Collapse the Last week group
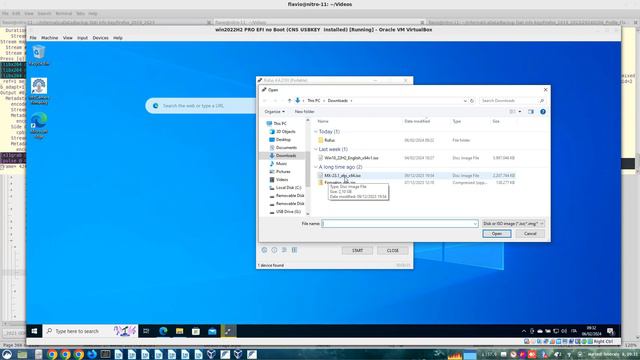 coord(316,149)
